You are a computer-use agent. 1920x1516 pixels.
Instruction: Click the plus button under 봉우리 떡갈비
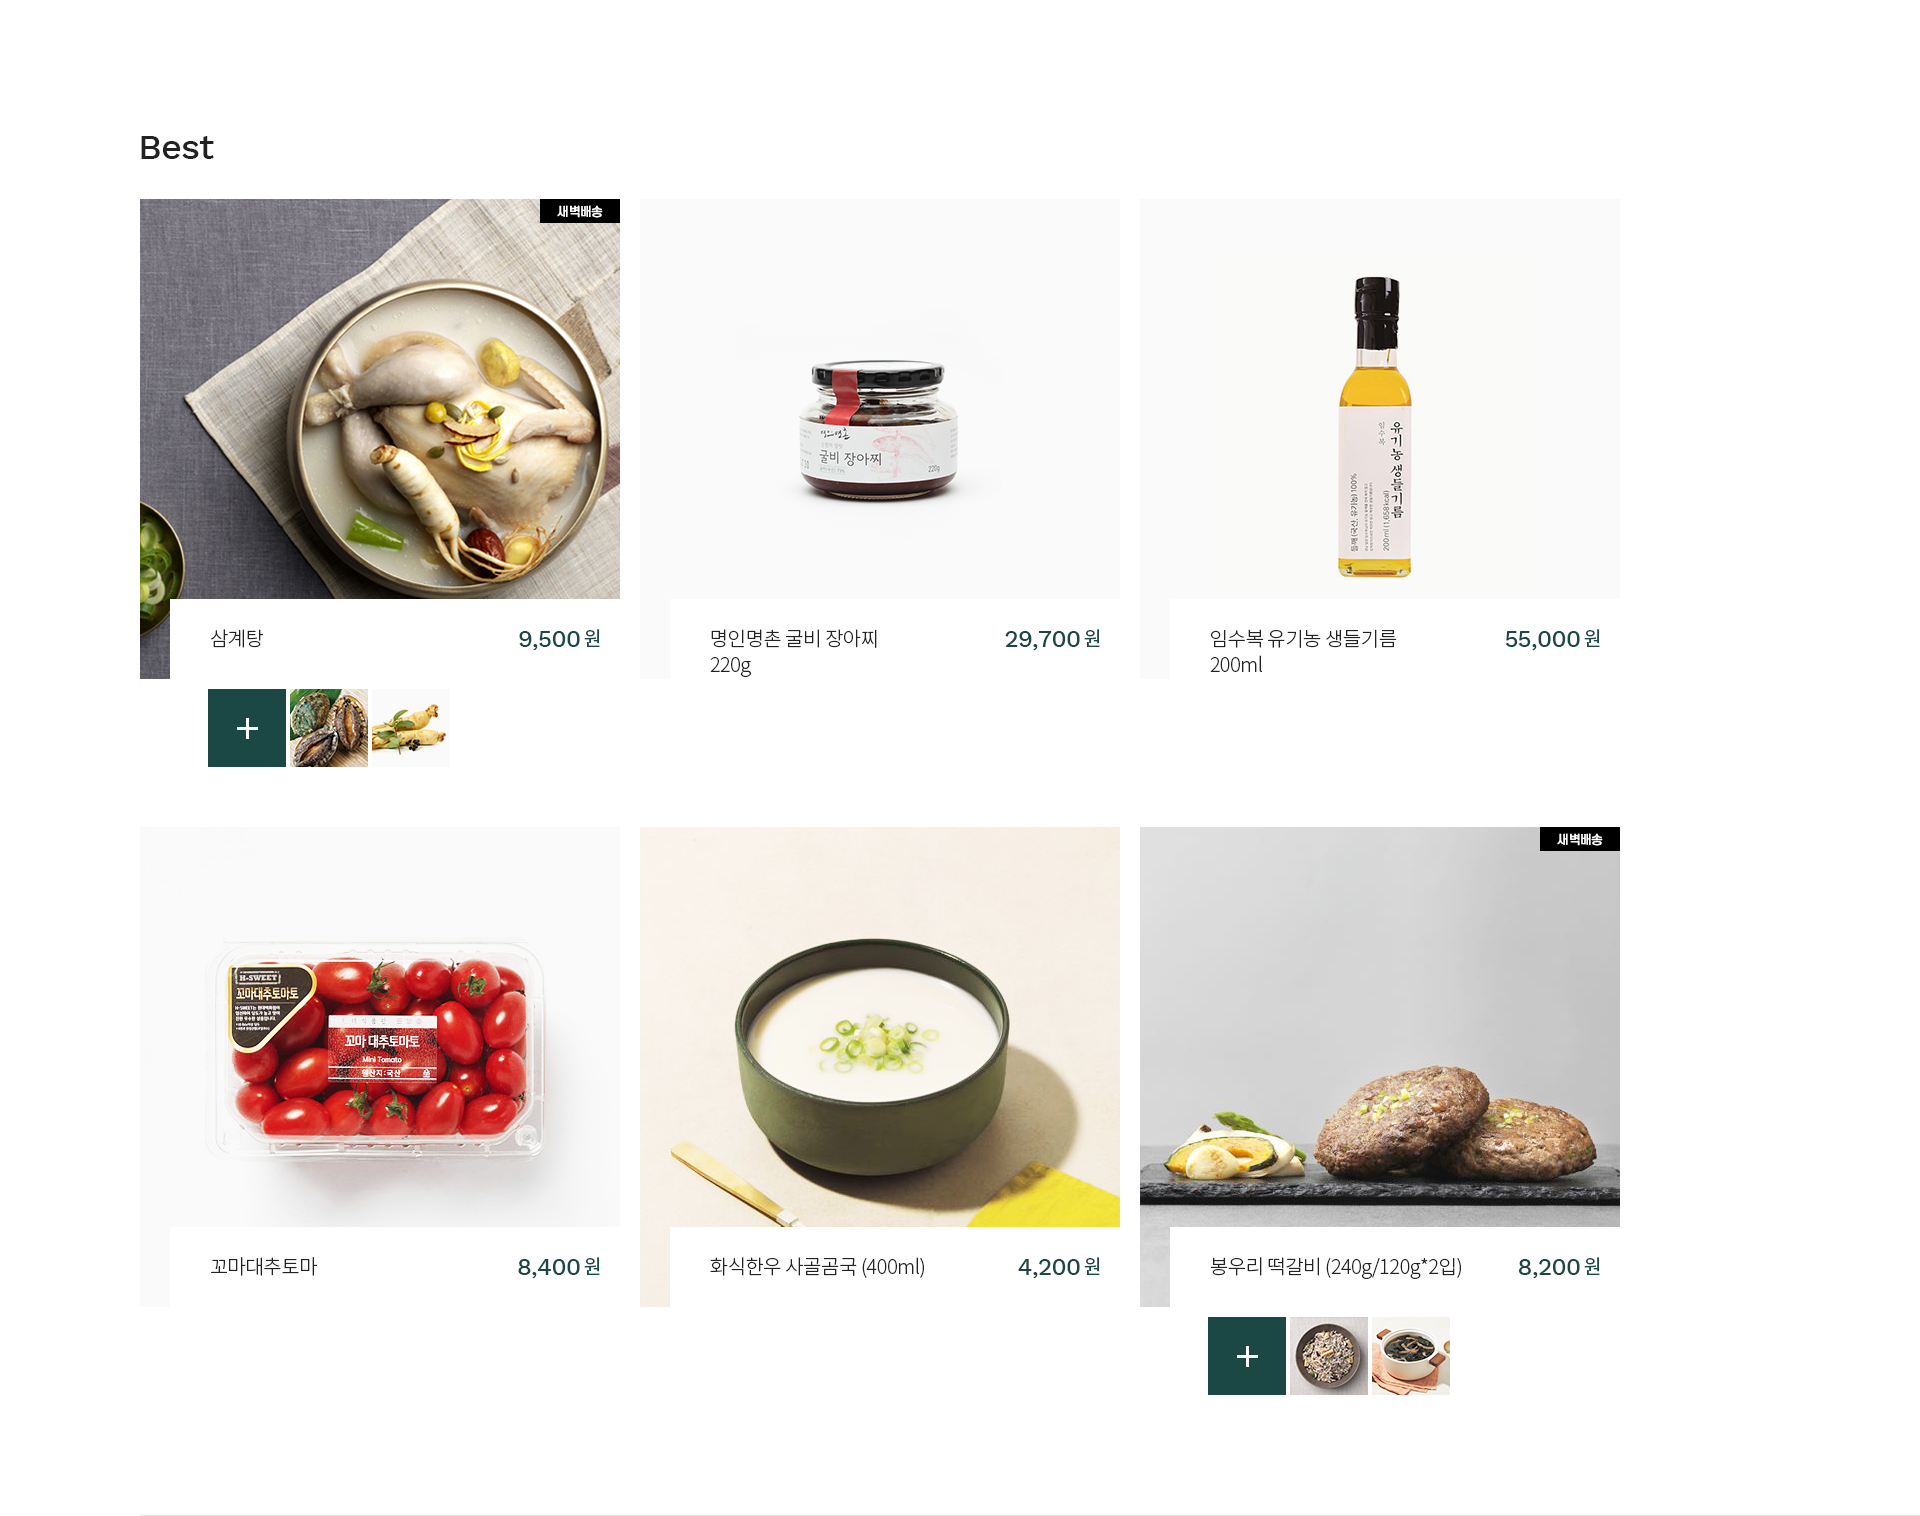(1247, 1356)
